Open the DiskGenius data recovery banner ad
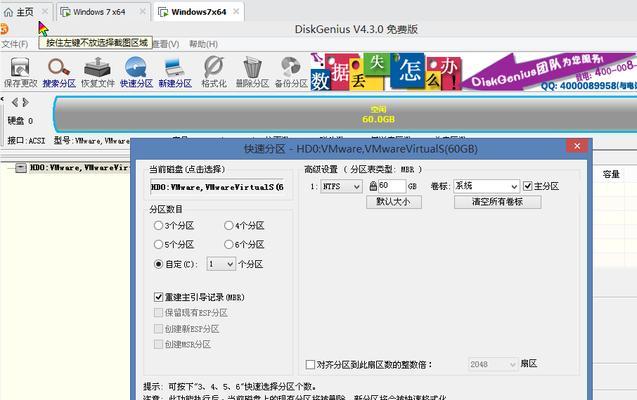 click(473, 72)
